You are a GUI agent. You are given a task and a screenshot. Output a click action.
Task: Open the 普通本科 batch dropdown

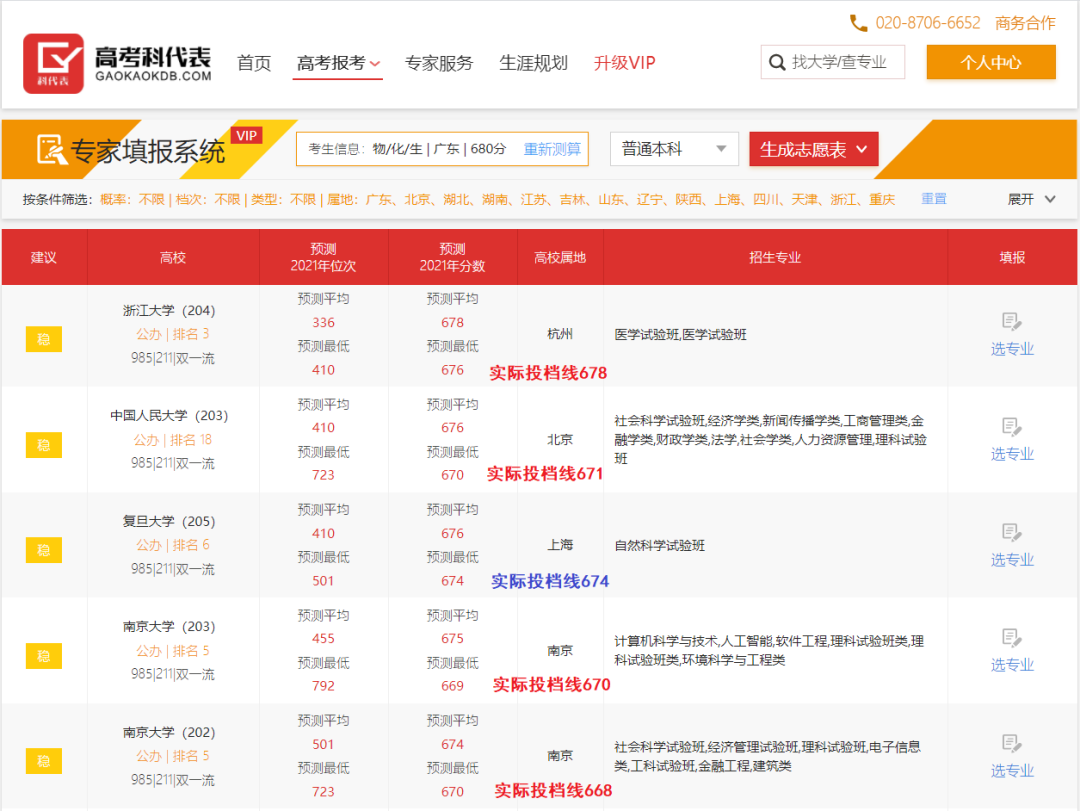(x=674, y=149)
